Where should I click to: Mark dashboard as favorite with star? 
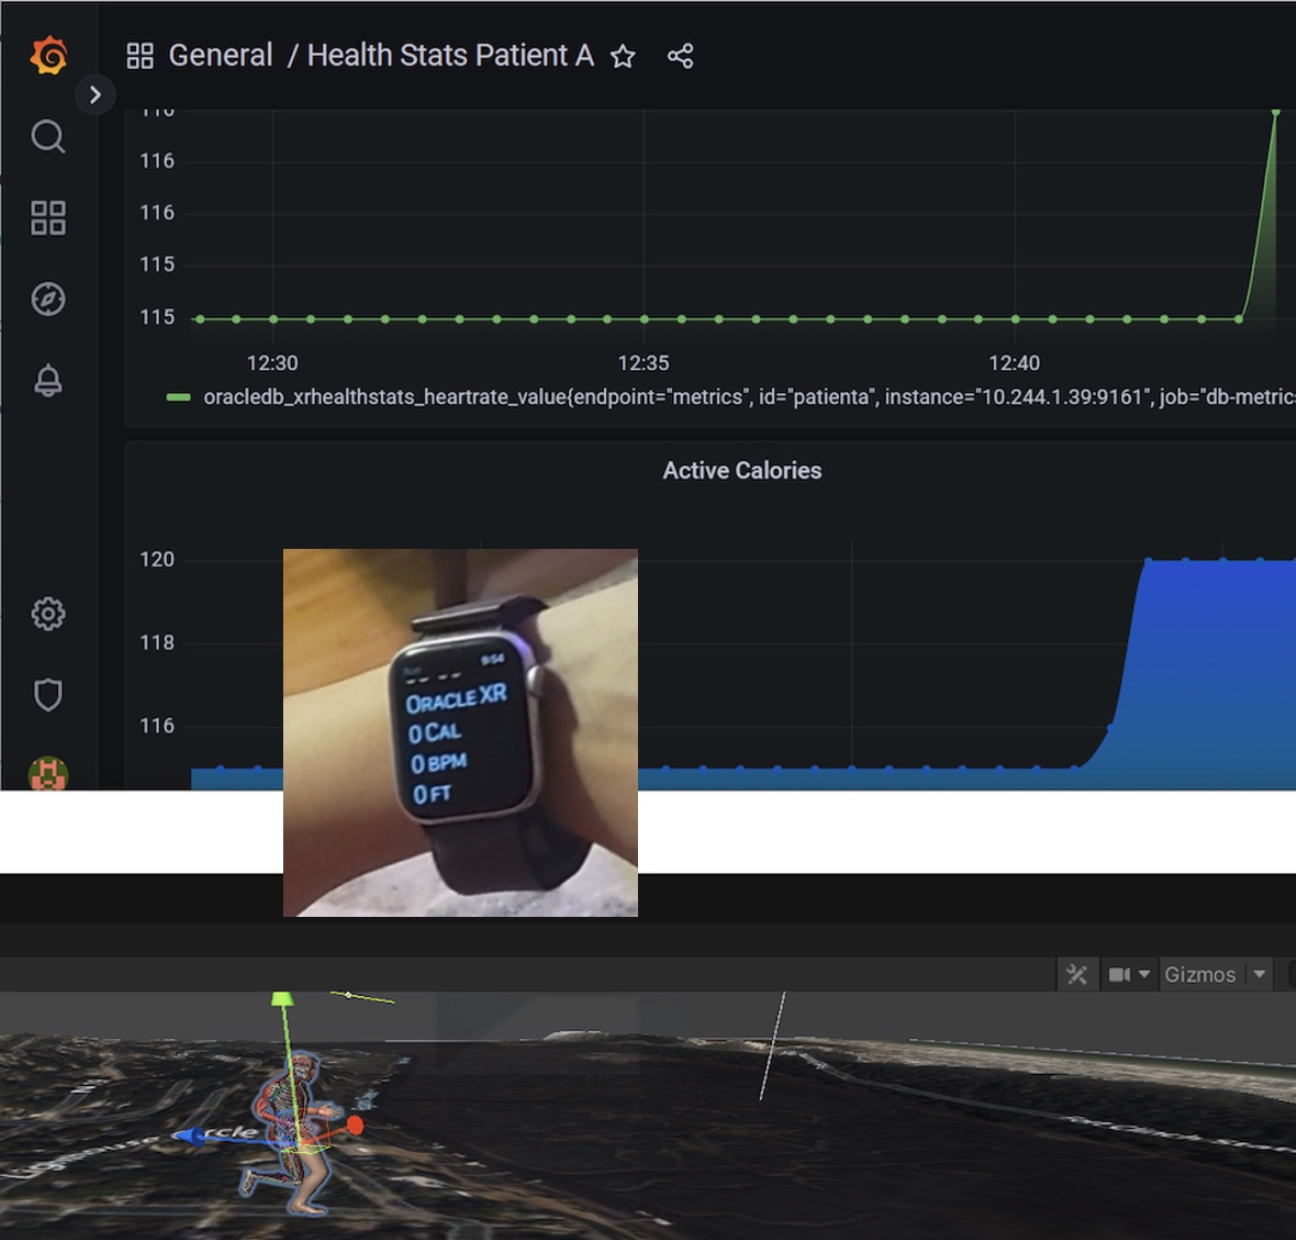[x=623, y=56]
